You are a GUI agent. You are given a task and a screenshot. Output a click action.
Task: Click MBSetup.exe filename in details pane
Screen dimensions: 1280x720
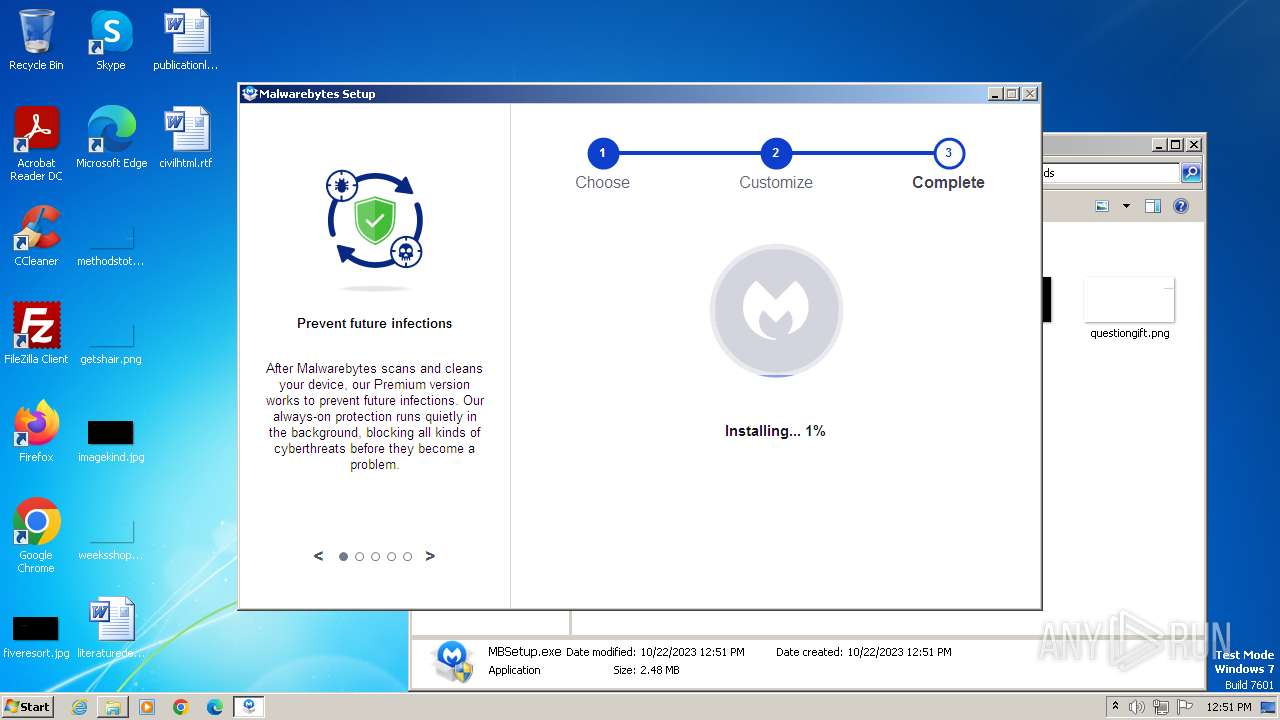(525, 651)
